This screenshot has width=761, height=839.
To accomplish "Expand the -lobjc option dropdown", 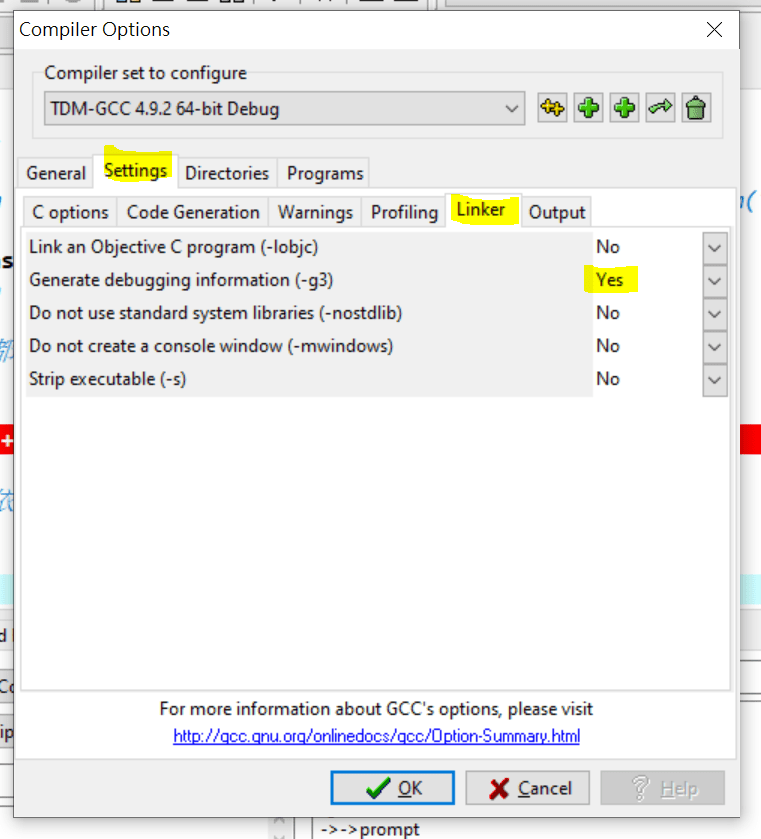I will (x=714, y=248).
